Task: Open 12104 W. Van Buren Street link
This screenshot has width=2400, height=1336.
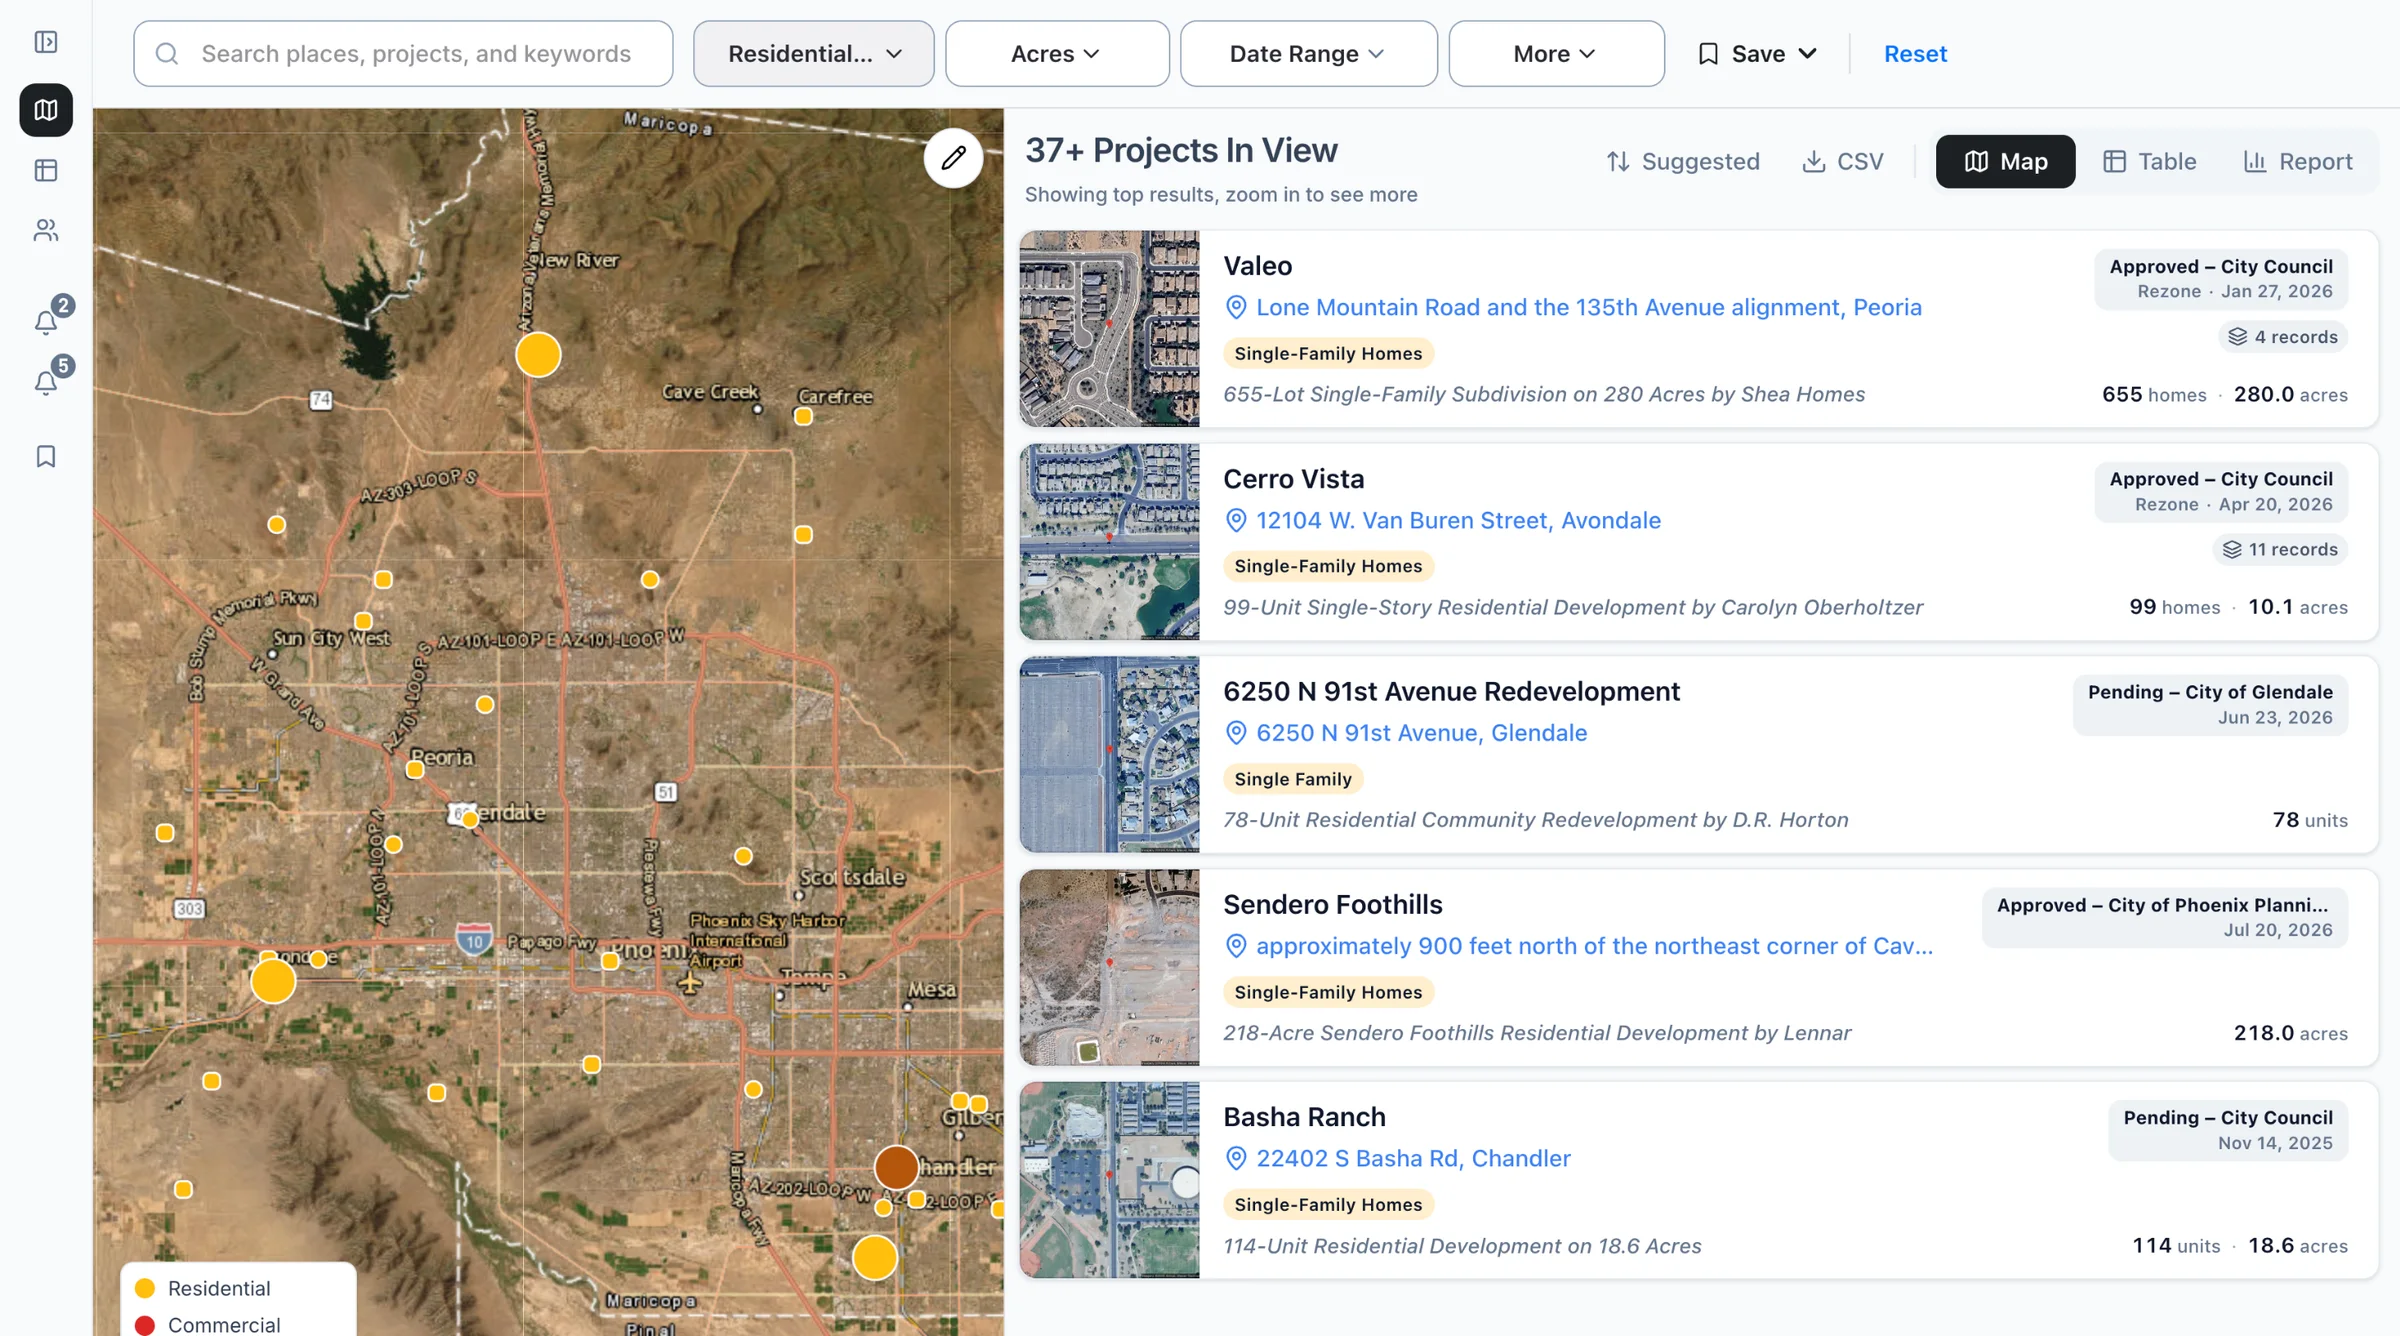Action: pos(1458,520)
